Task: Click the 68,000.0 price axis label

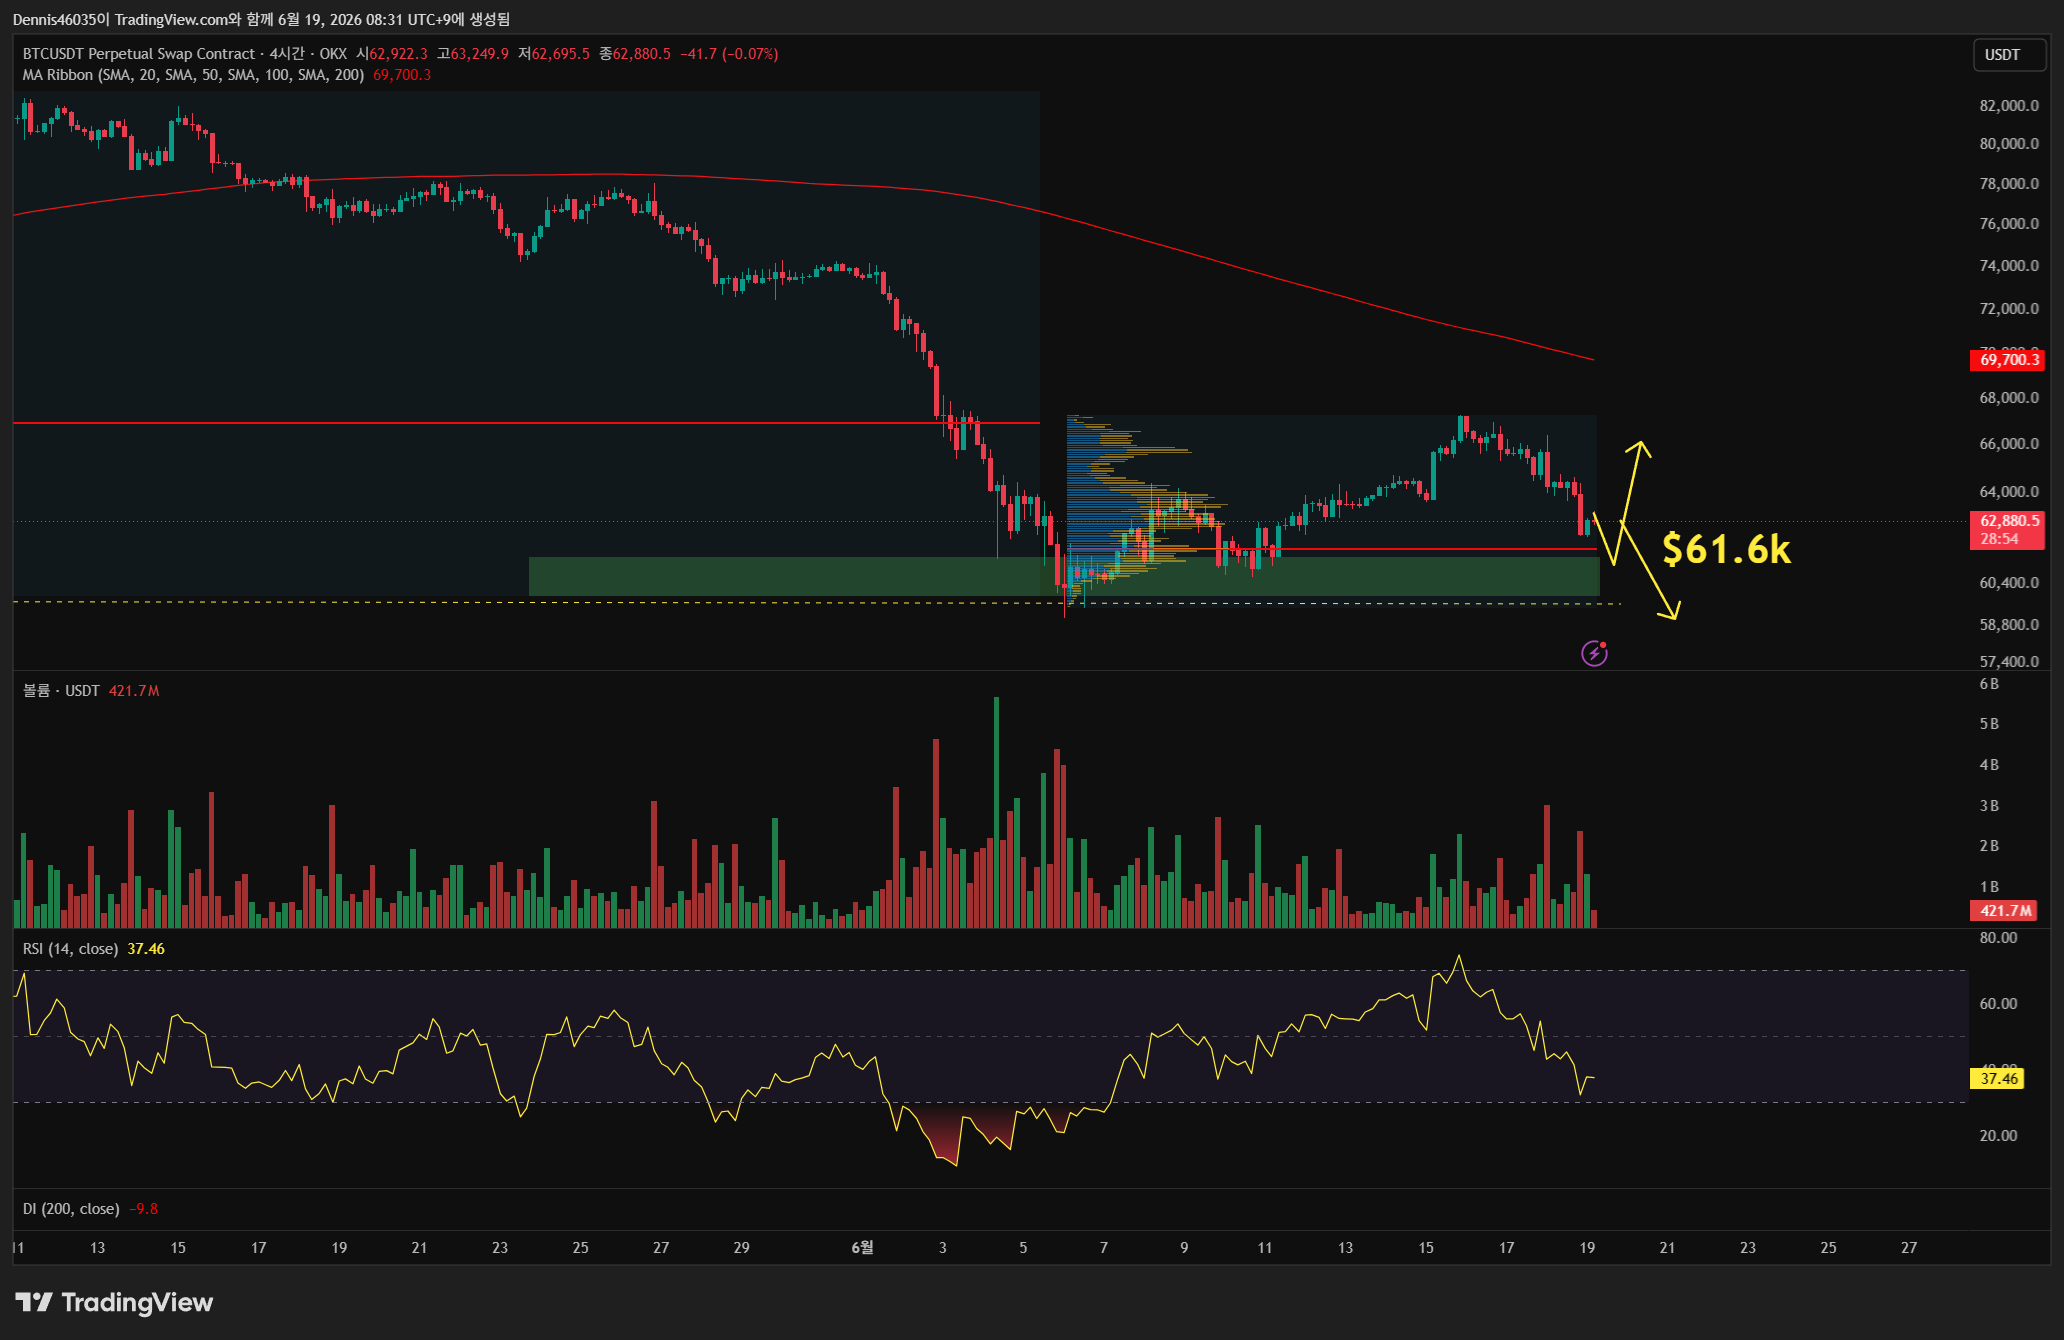Action: pos(2009,398)
